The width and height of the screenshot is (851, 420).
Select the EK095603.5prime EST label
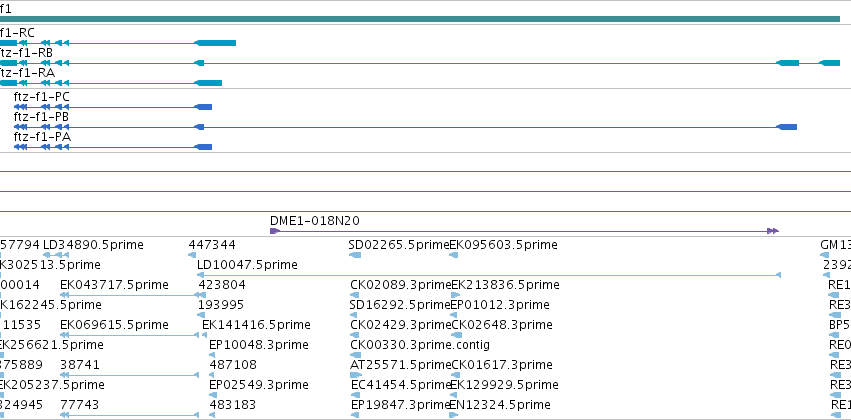tap(504, 245)
